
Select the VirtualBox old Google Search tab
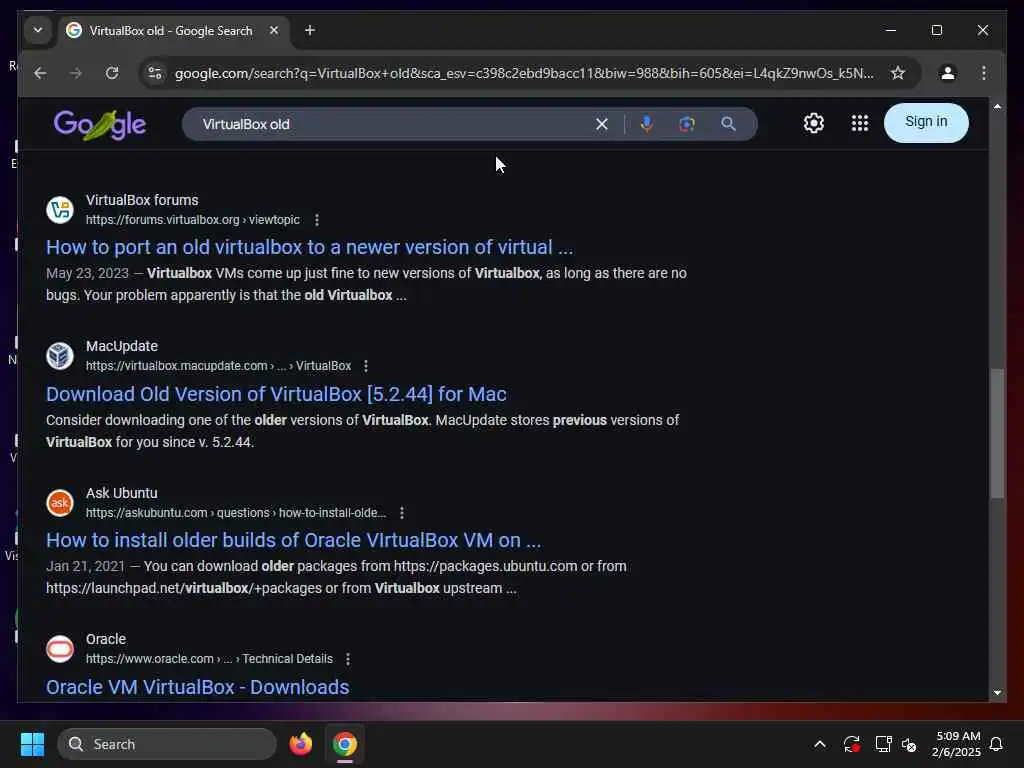click(173, 31)
